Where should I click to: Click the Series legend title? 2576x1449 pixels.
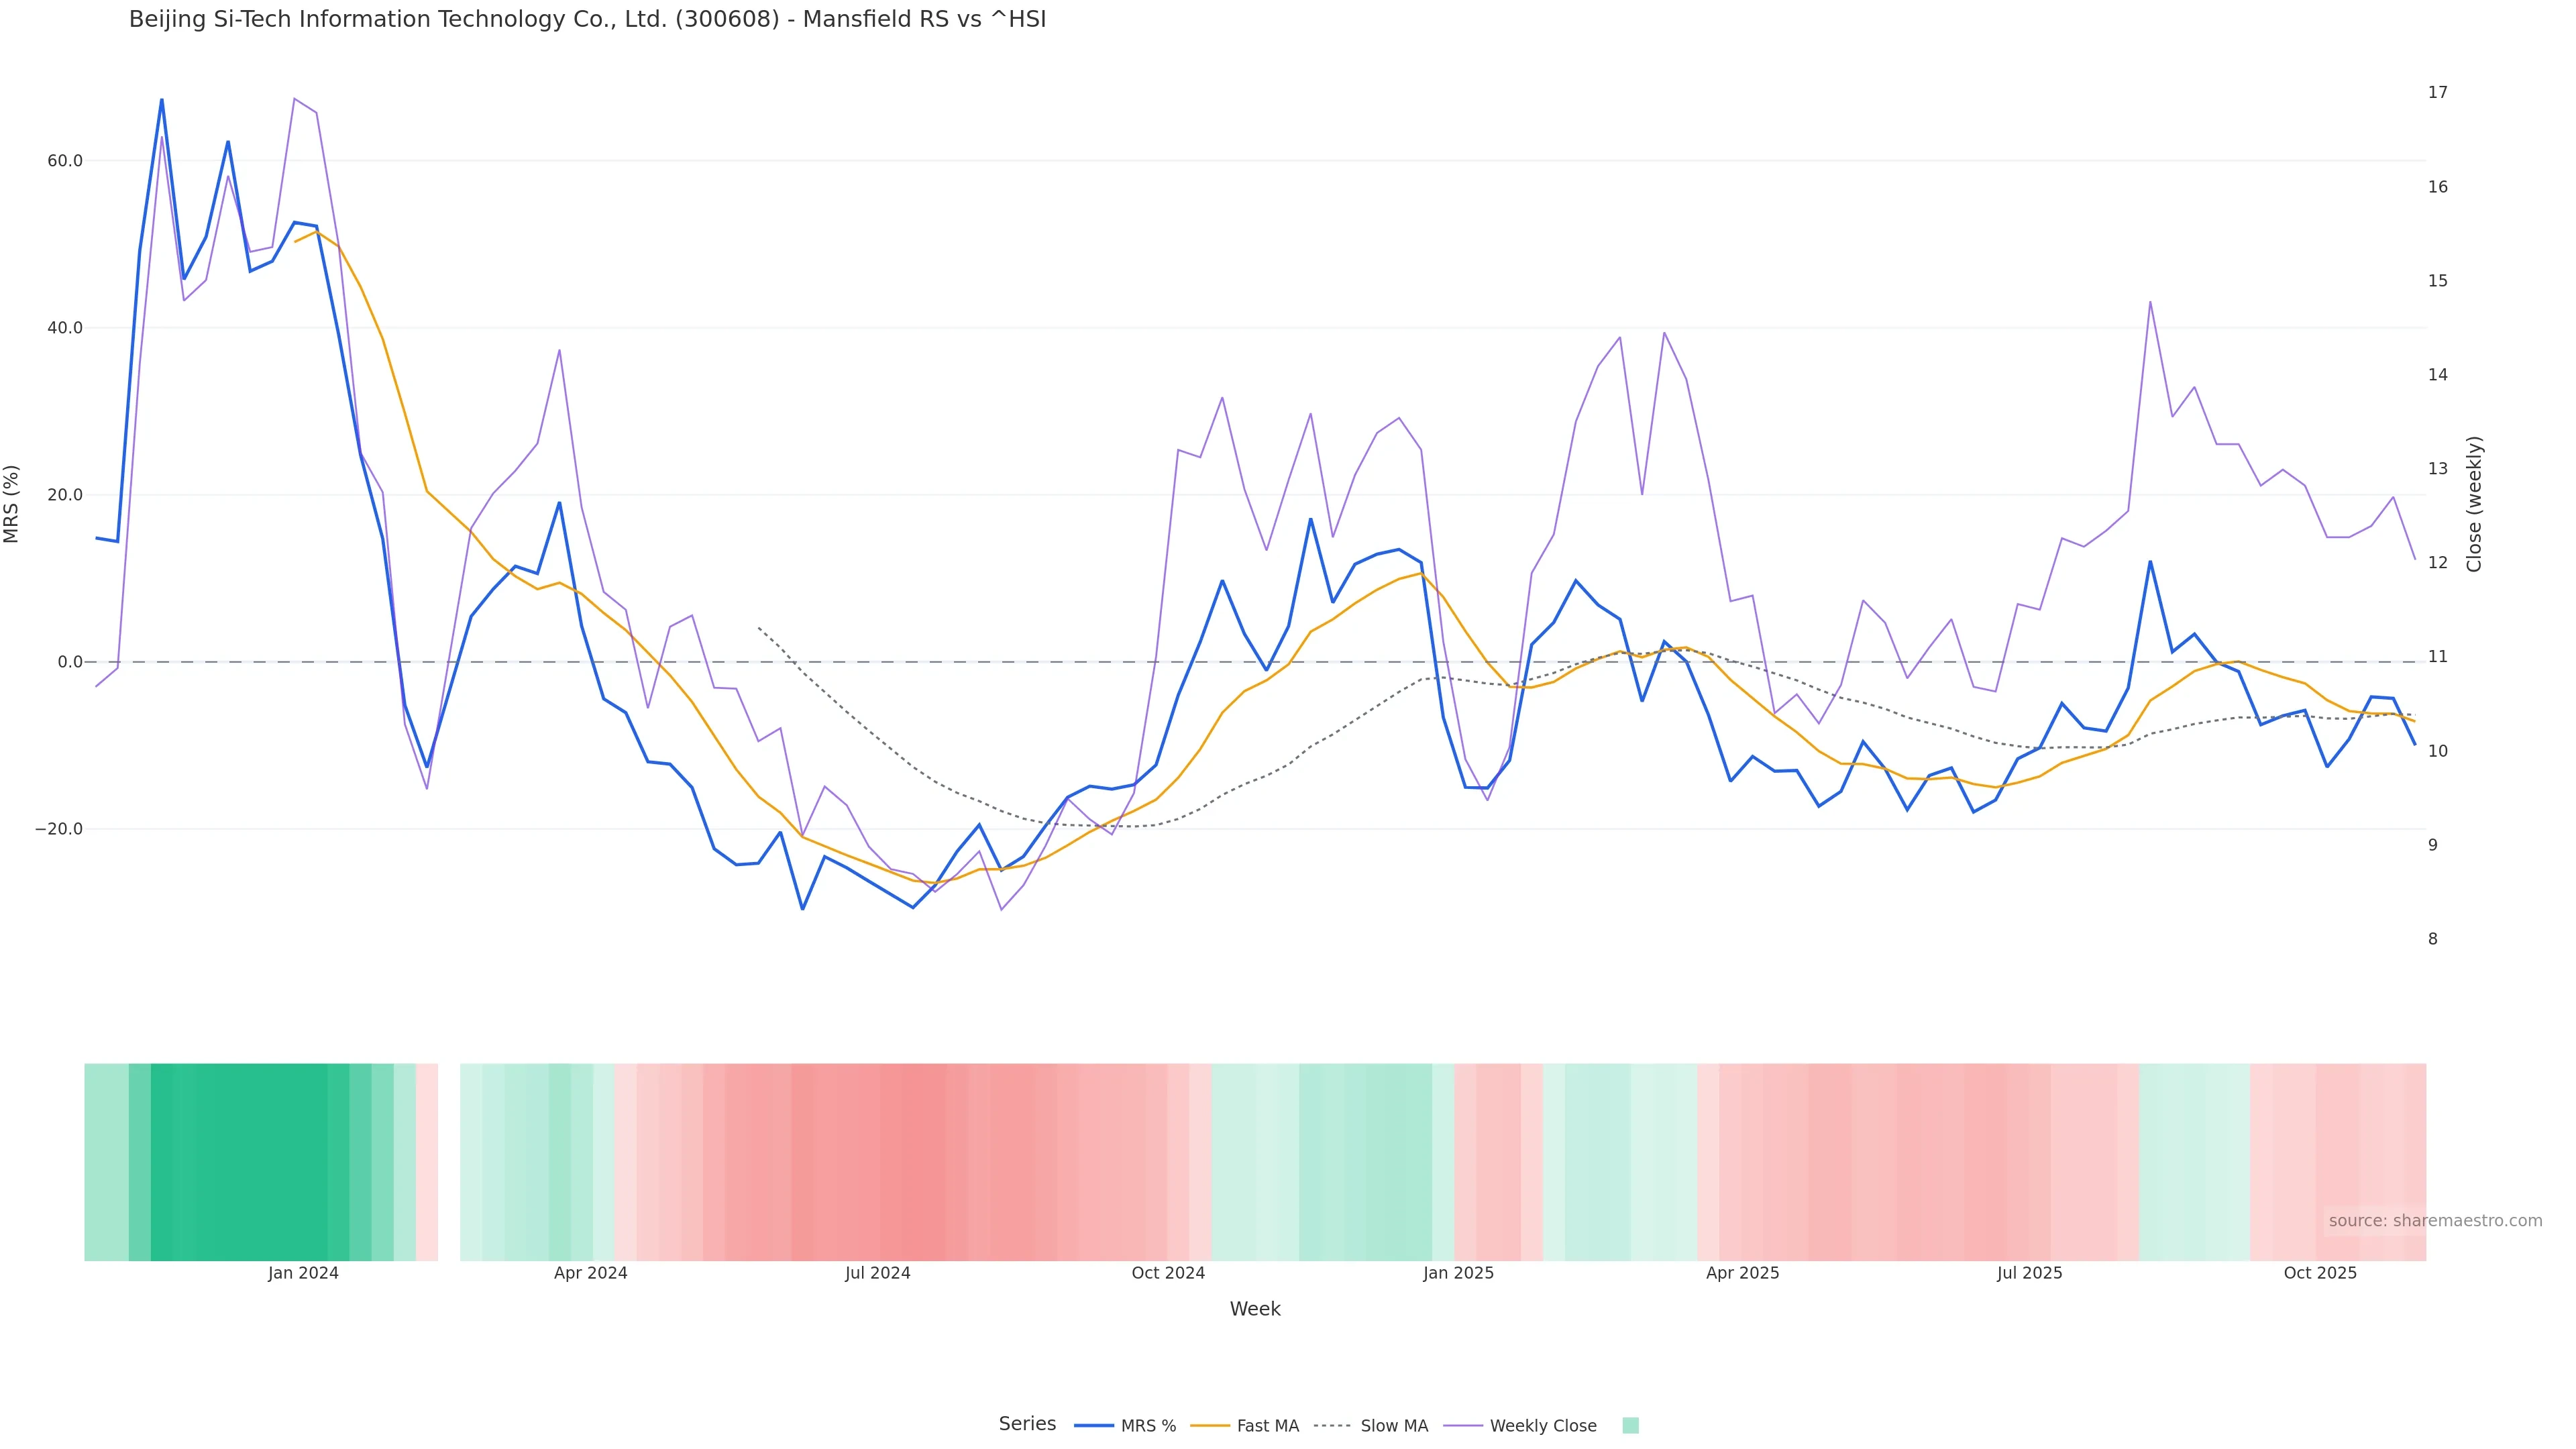click(x=1027, y=1424)
